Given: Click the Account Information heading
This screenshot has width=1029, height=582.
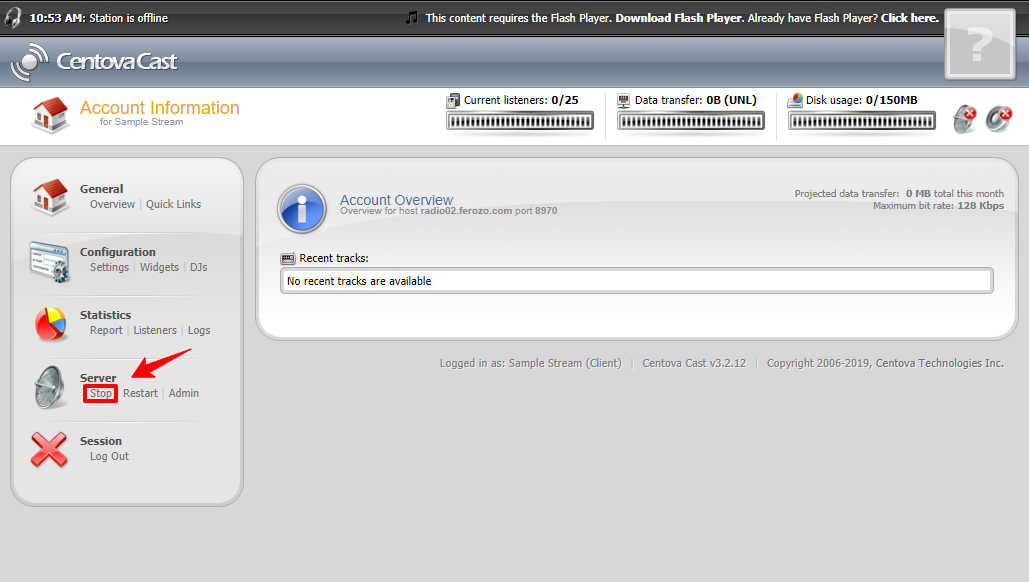Looking at the screenshot, I should [x=159, y=108].
